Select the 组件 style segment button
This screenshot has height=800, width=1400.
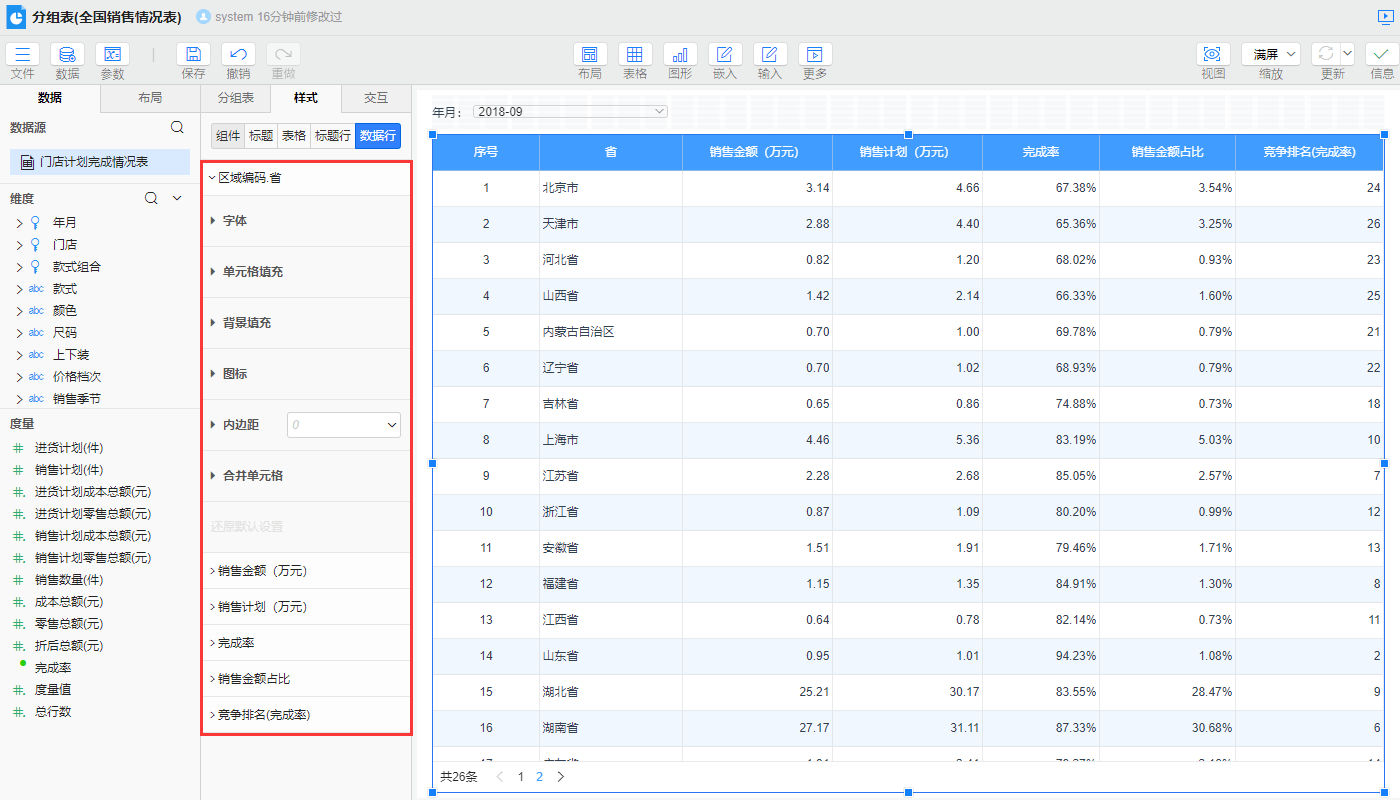(x=228, y=136)
